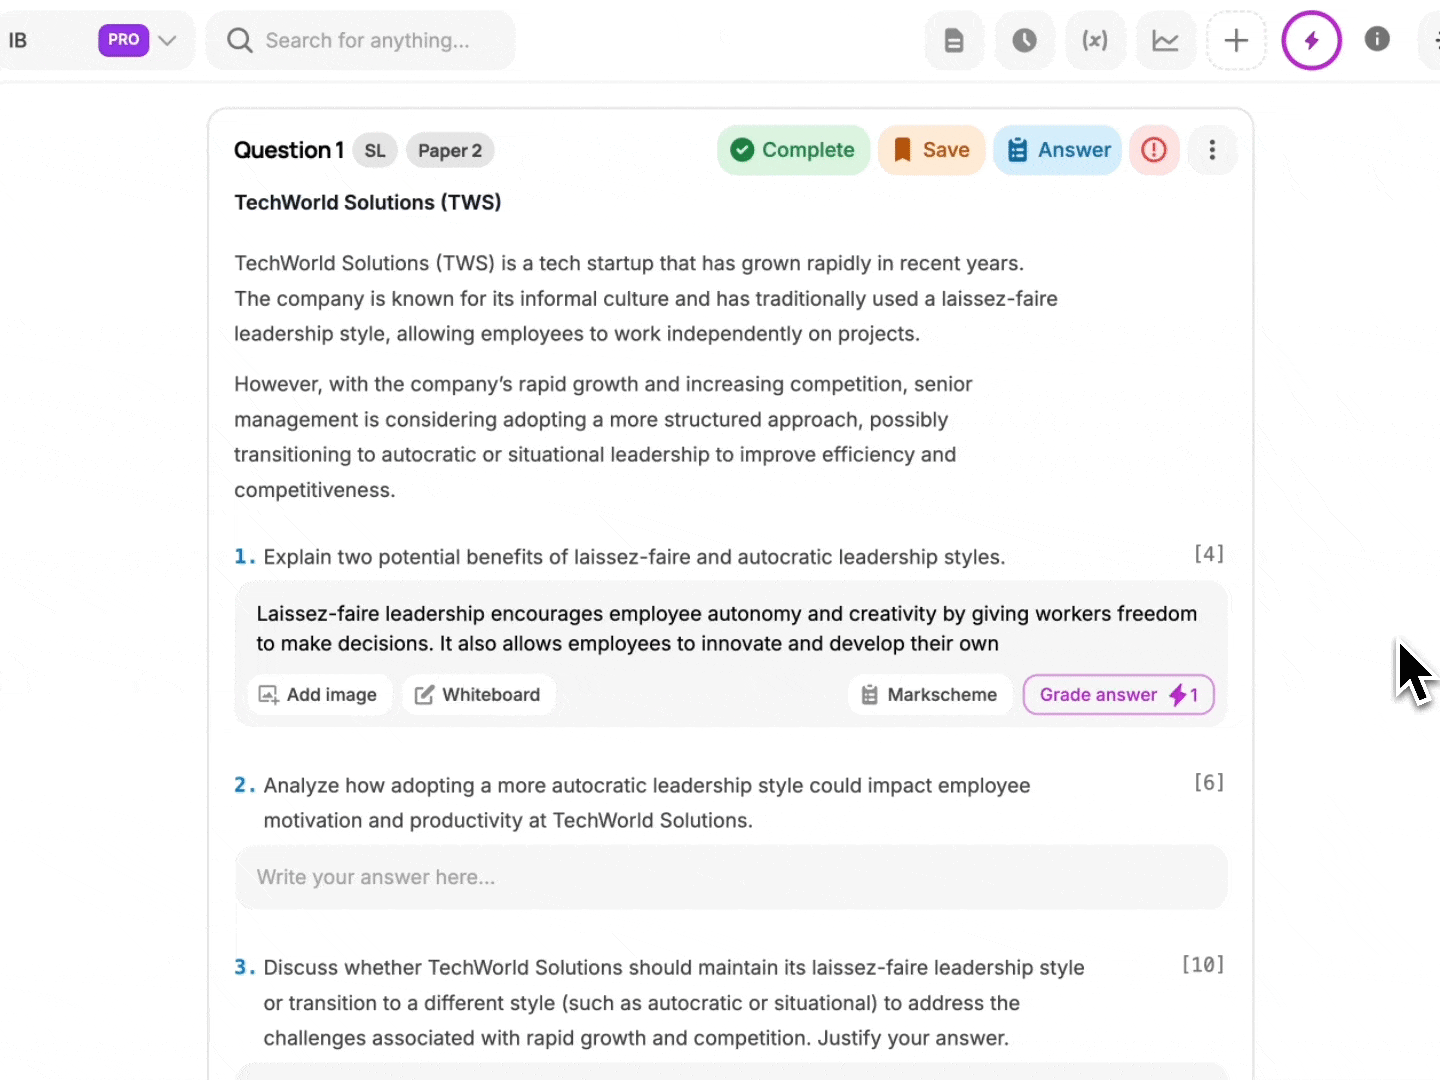Open the three-dot question options menu
Viewport: 1440px width, 1080px height.
[x=1212, y=150]
